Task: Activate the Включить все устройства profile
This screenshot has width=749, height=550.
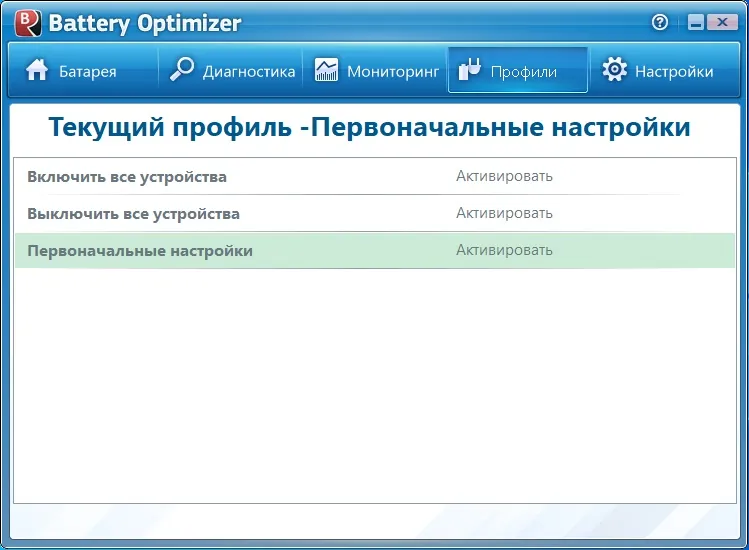Action: [504, 176]
